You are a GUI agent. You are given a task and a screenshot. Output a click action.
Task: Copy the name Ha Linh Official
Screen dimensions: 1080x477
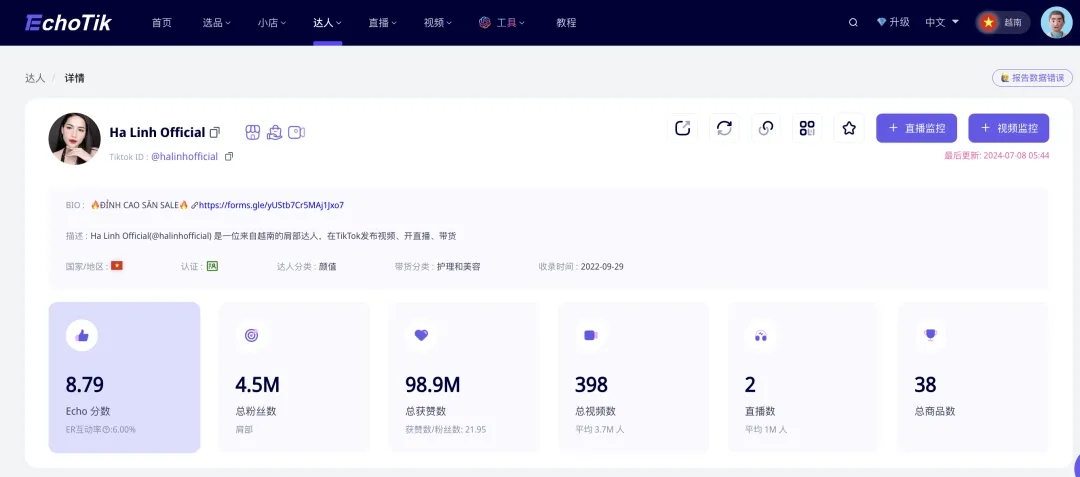click(215, 132)
